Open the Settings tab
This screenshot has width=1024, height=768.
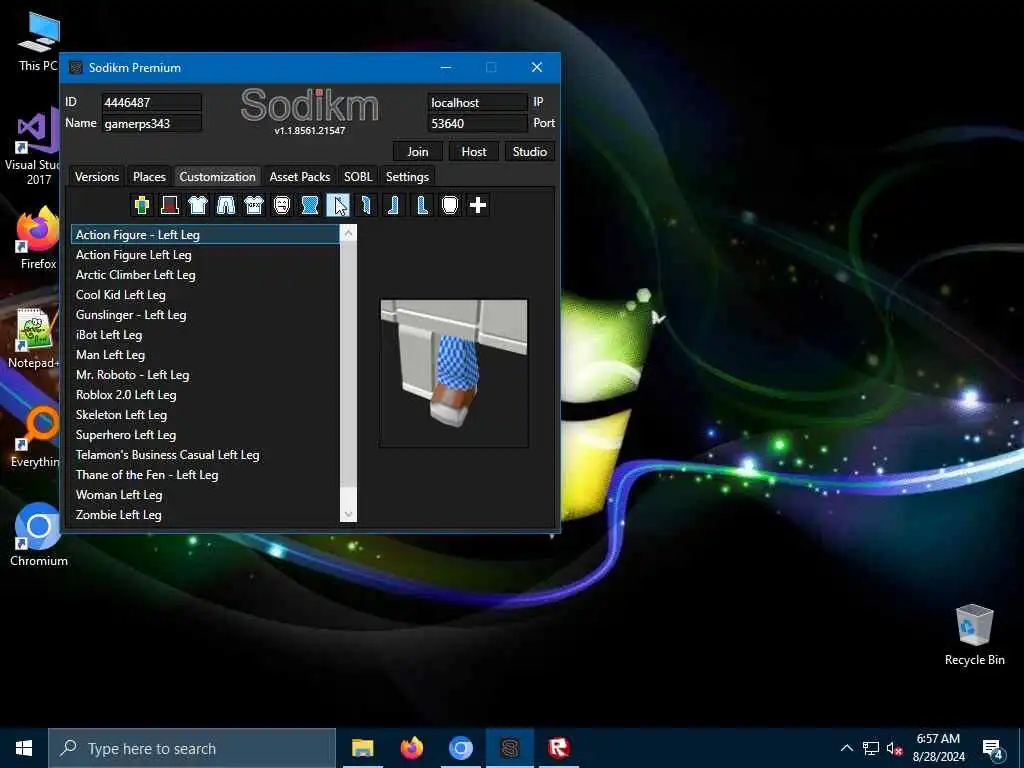tap(407, 176)
